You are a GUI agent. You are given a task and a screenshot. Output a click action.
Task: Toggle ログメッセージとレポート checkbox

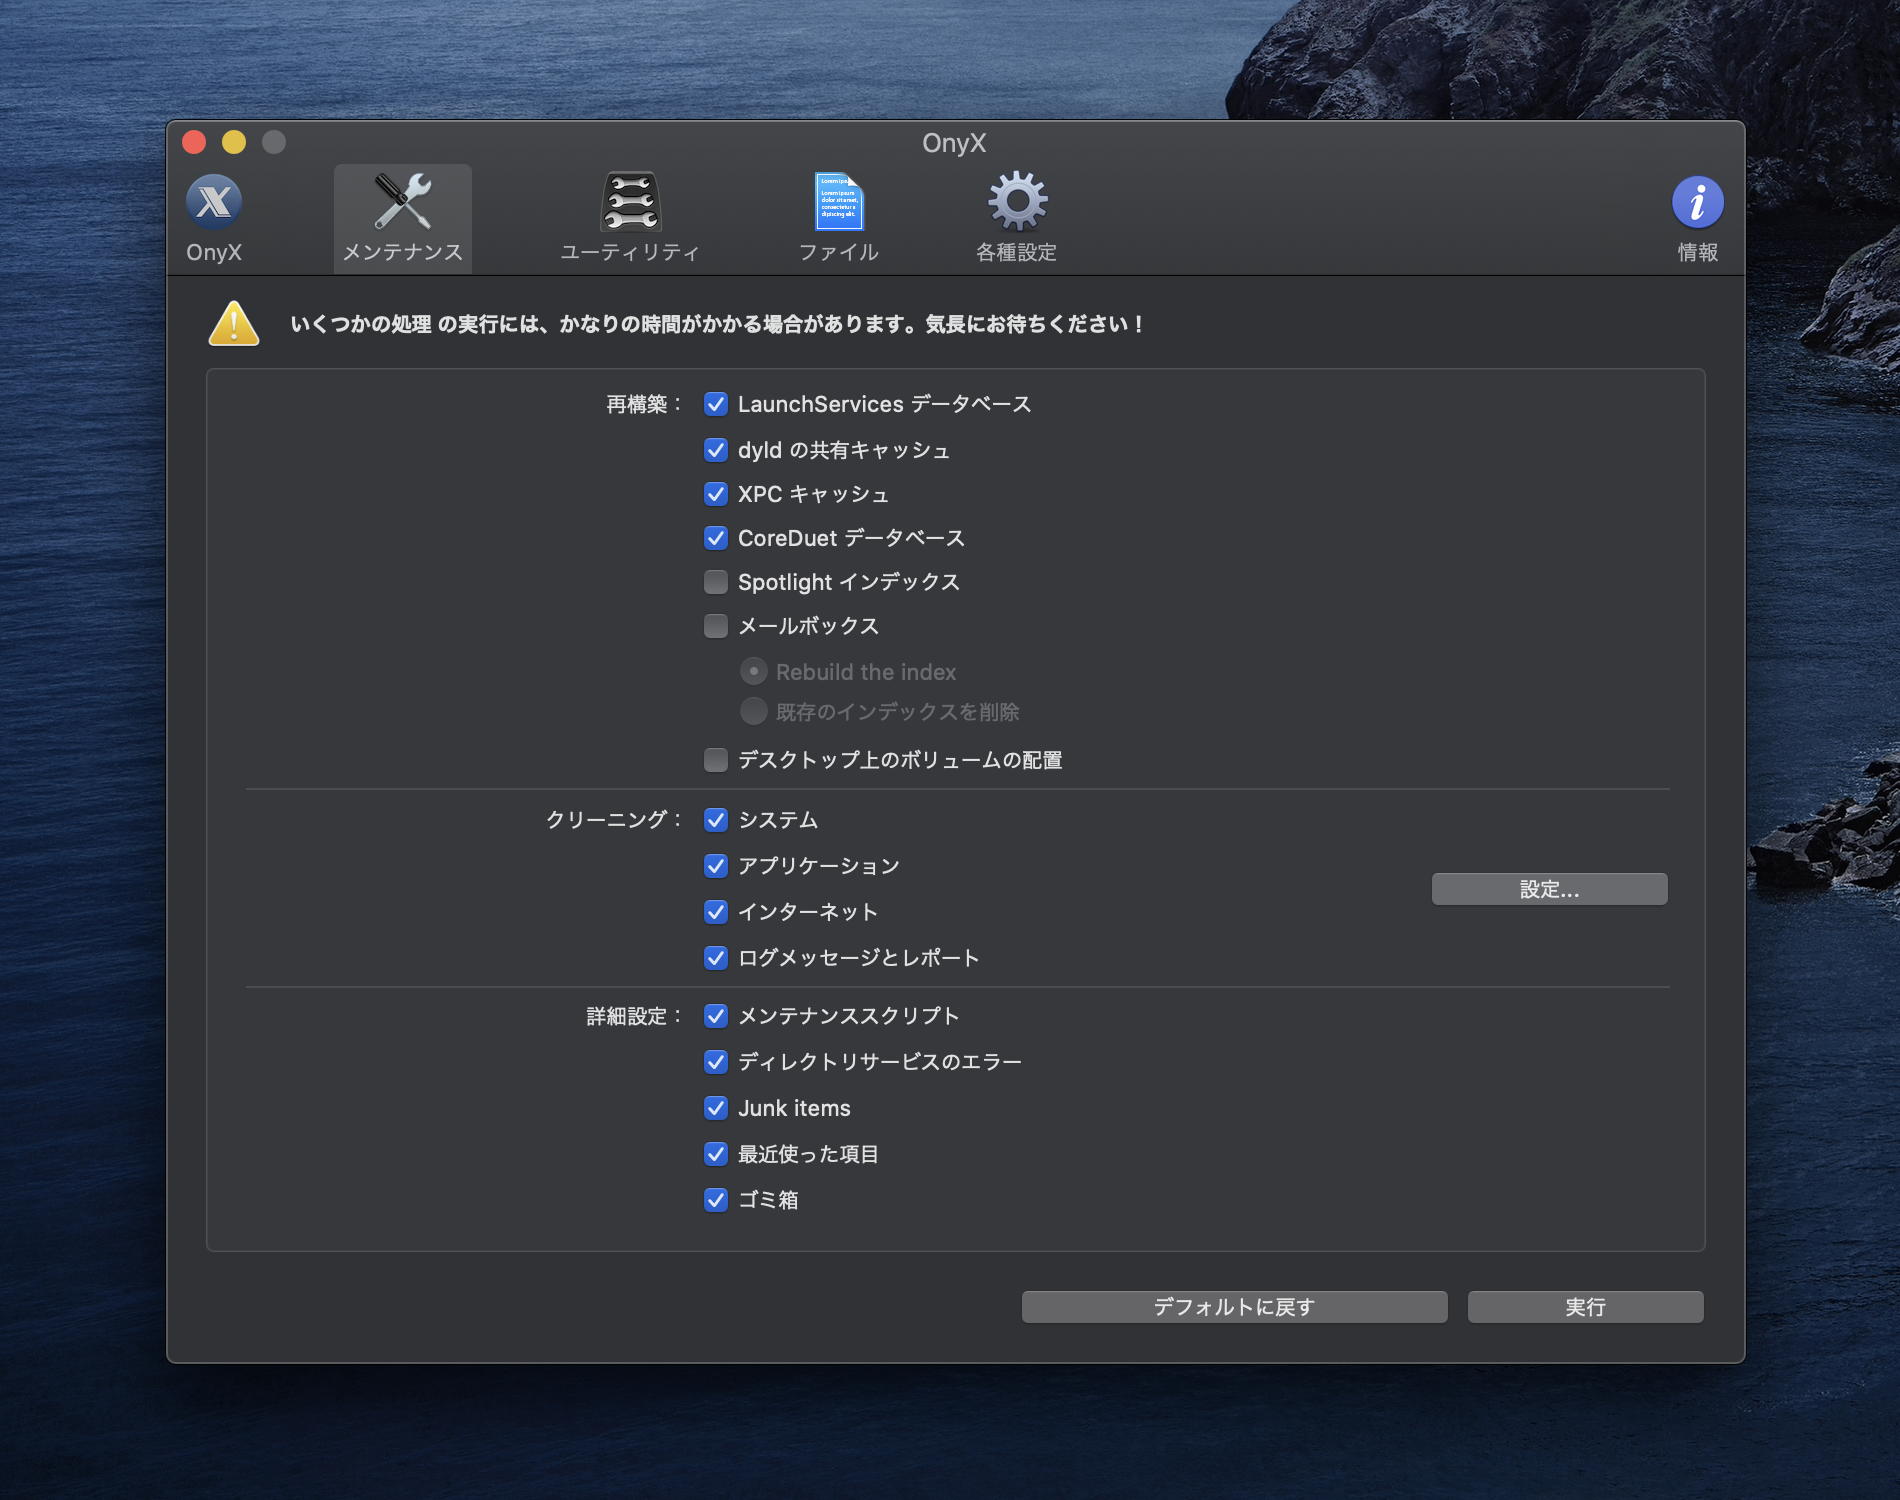716,958
